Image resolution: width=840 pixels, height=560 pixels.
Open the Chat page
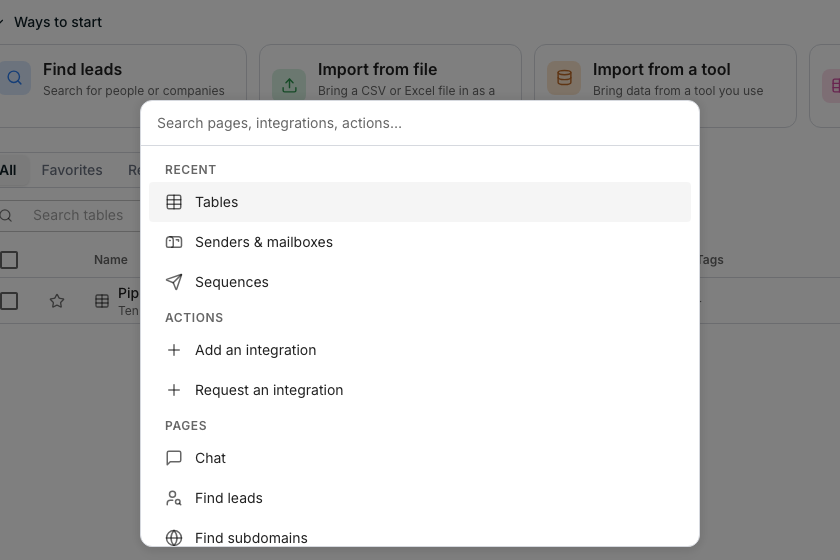point(420,458)
